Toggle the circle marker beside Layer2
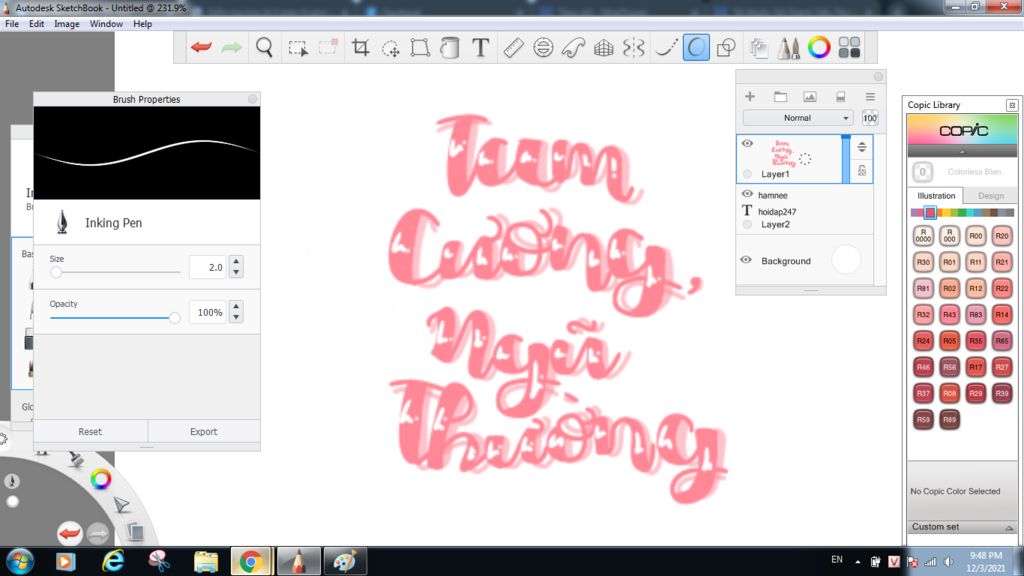1024x576 pixels. [747, 224]
